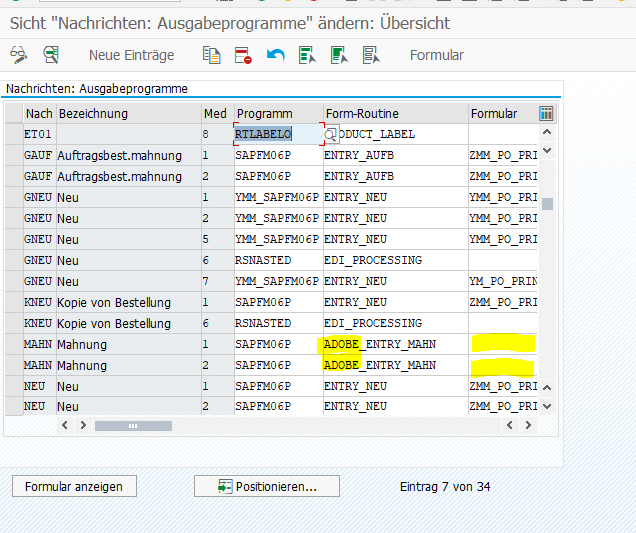
Task: Toggle display/change mode glasses-pencil icon
Action: click(18, 55)
